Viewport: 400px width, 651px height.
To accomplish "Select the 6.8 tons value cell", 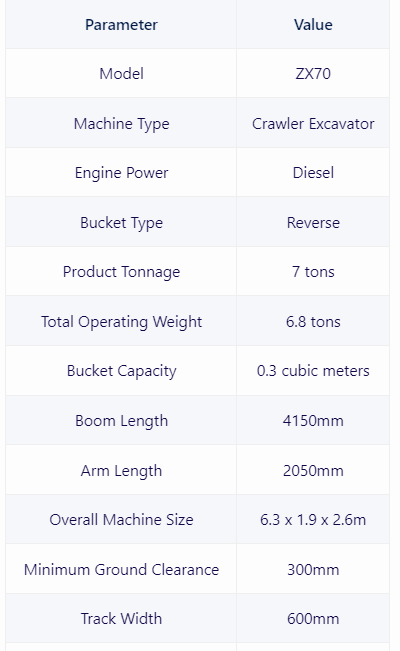I will 313,322.
